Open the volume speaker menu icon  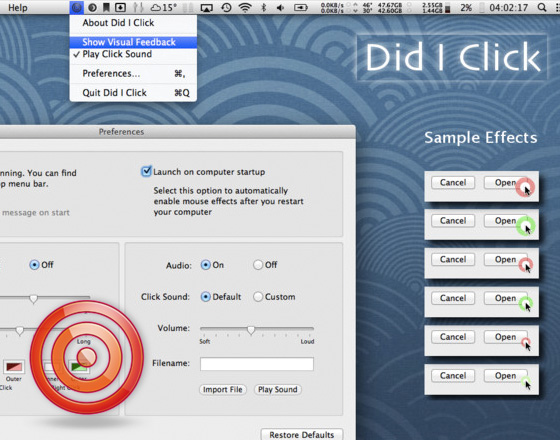coord(281,8)
